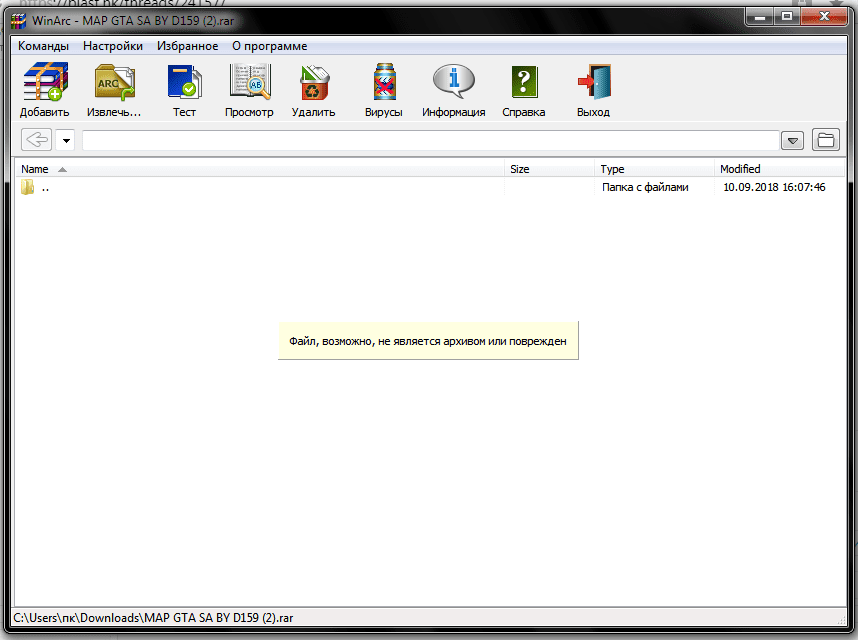This screenshot has width=858, height=640.
Task: Click the address path input field
Action: 431,141
